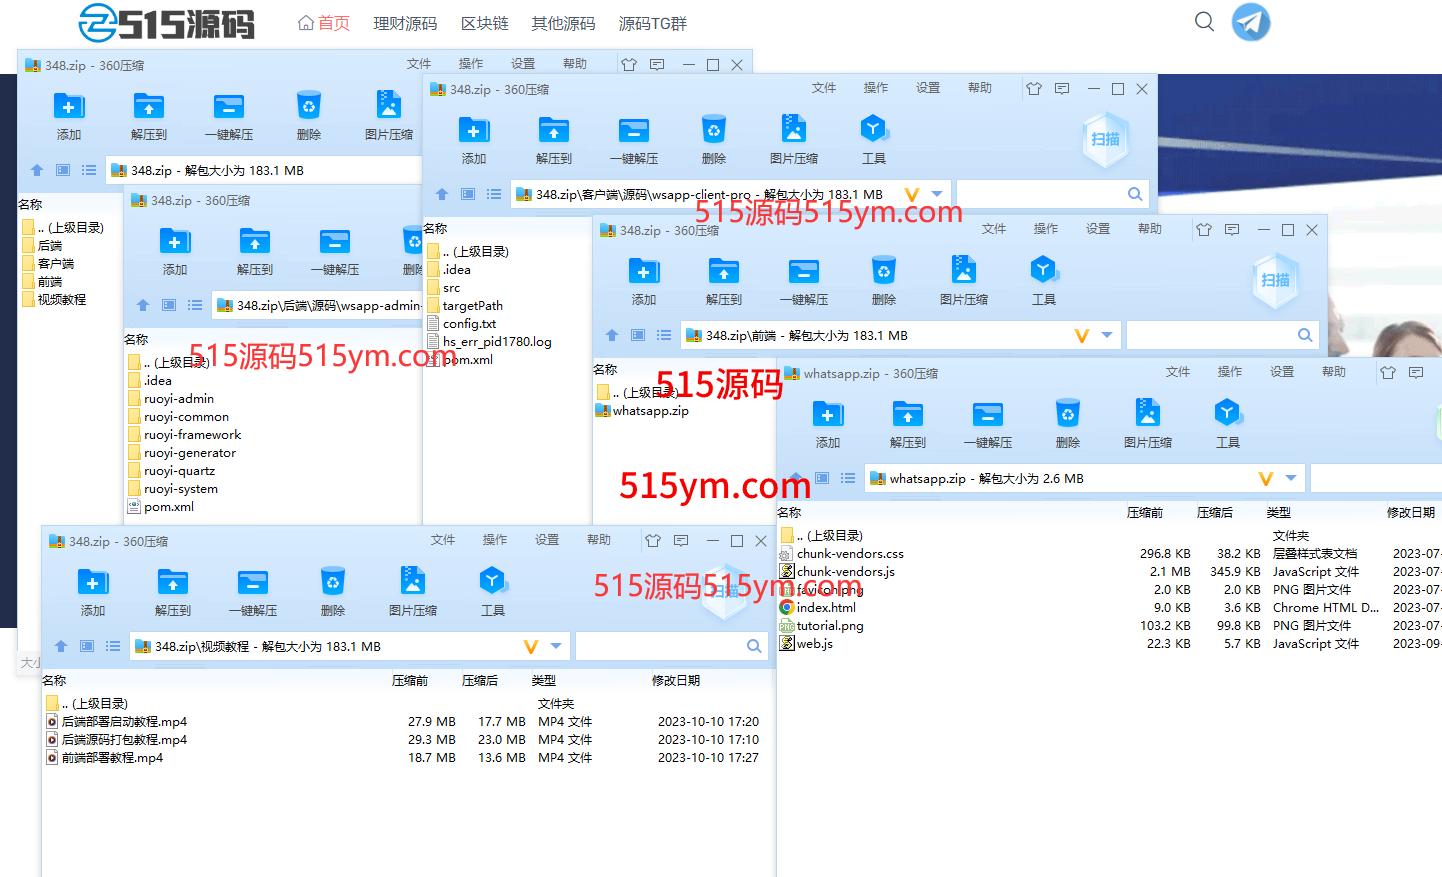Open 理财源码 in website navigation
The width and height of the screenshot is (1442, 877).
pos(405,23)
